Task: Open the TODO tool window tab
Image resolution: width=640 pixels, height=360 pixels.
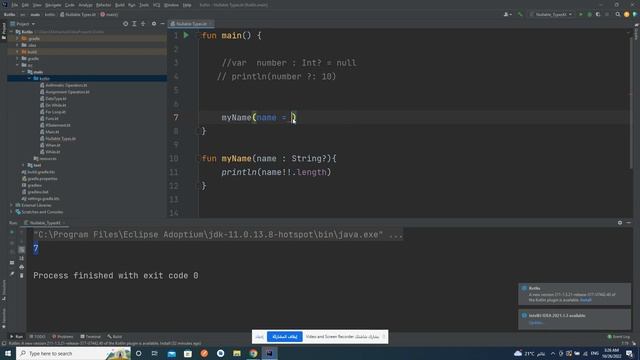Action: 38,337
